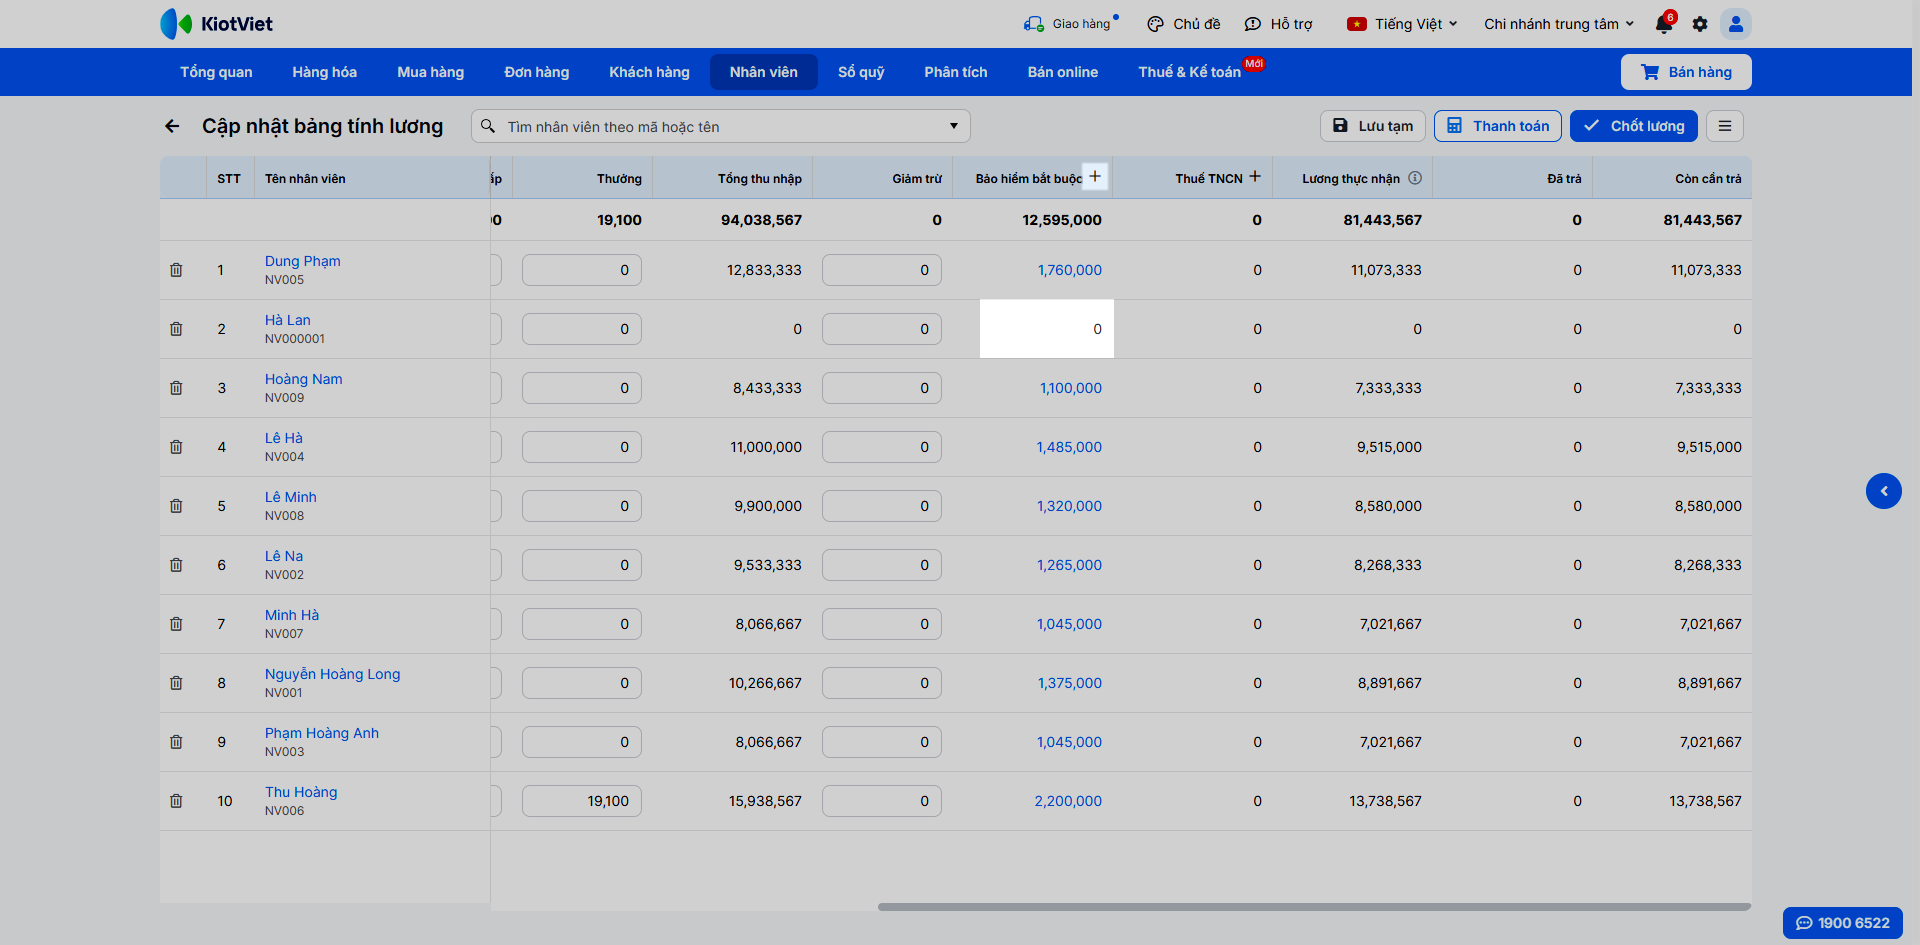
Task: Open Sổ quỹ menu
Action: tap(861, 72)
